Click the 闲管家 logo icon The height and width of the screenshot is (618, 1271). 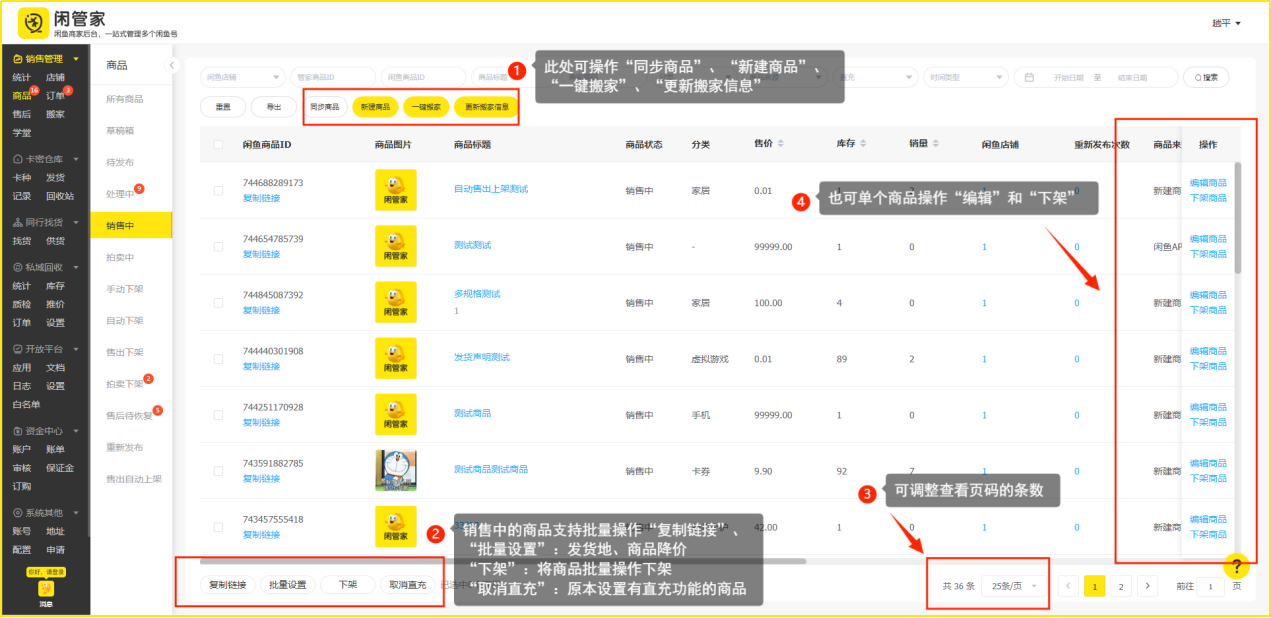point(34,21)
